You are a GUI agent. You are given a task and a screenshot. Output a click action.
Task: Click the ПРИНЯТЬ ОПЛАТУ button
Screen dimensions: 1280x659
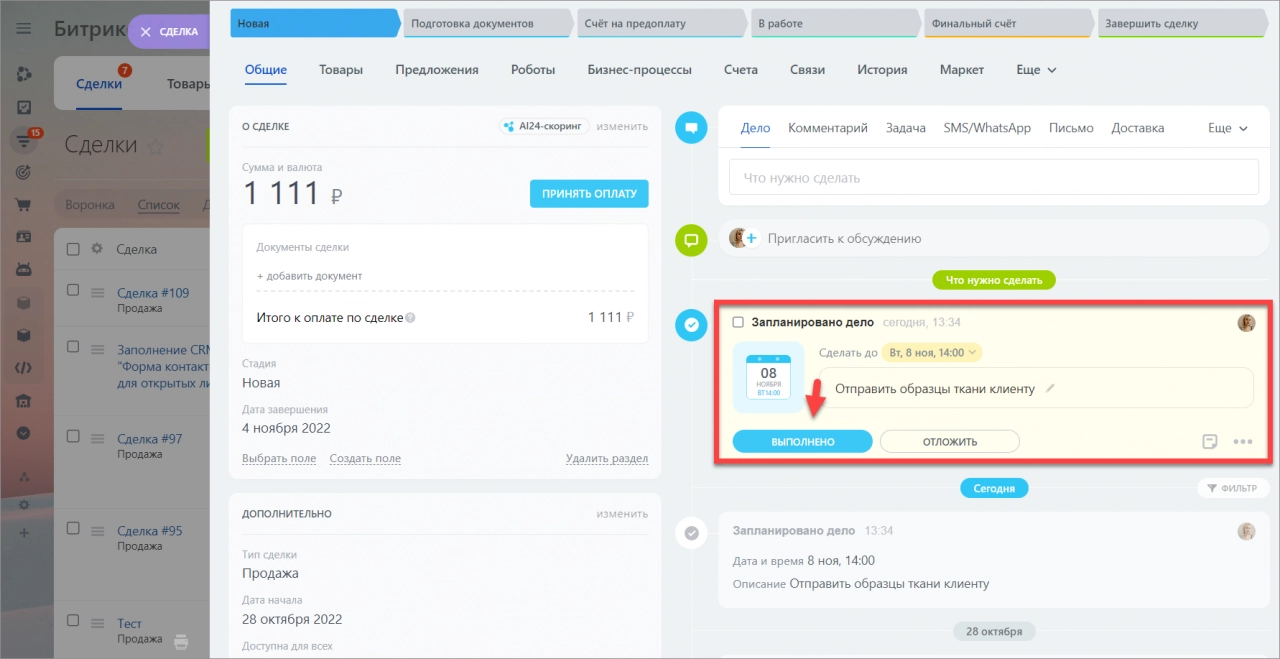pyautogui.click(x=589, y=194)
